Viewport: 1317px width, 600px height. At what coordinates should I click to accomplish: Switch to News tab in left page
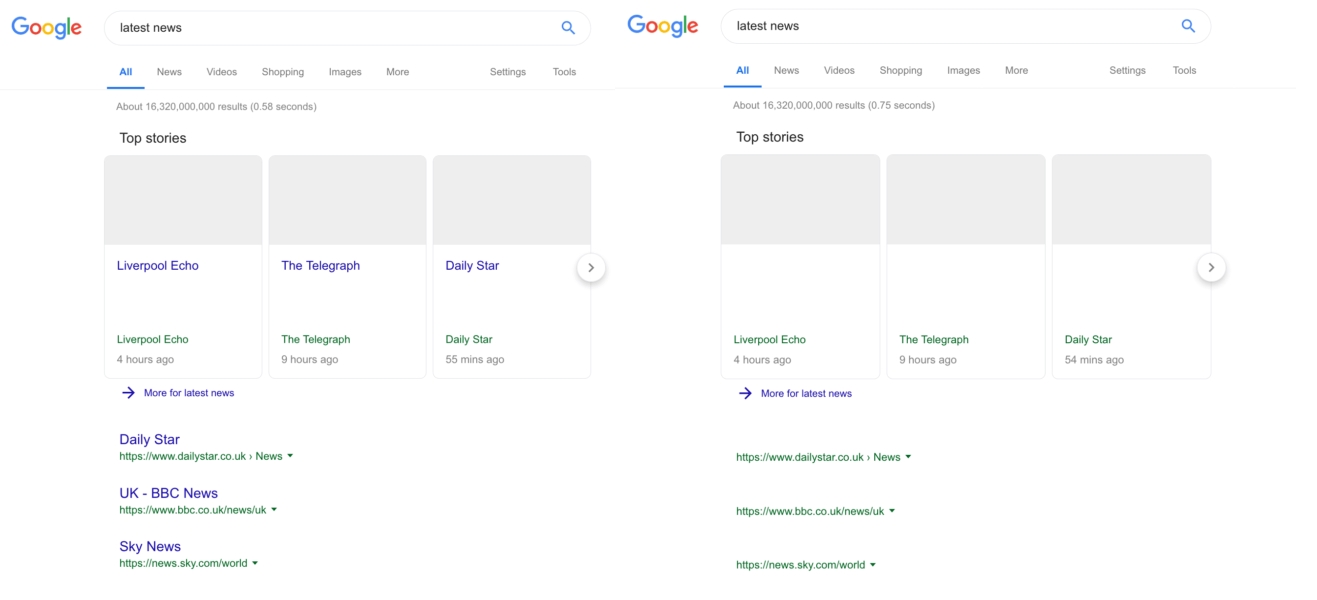coord(169,72)
